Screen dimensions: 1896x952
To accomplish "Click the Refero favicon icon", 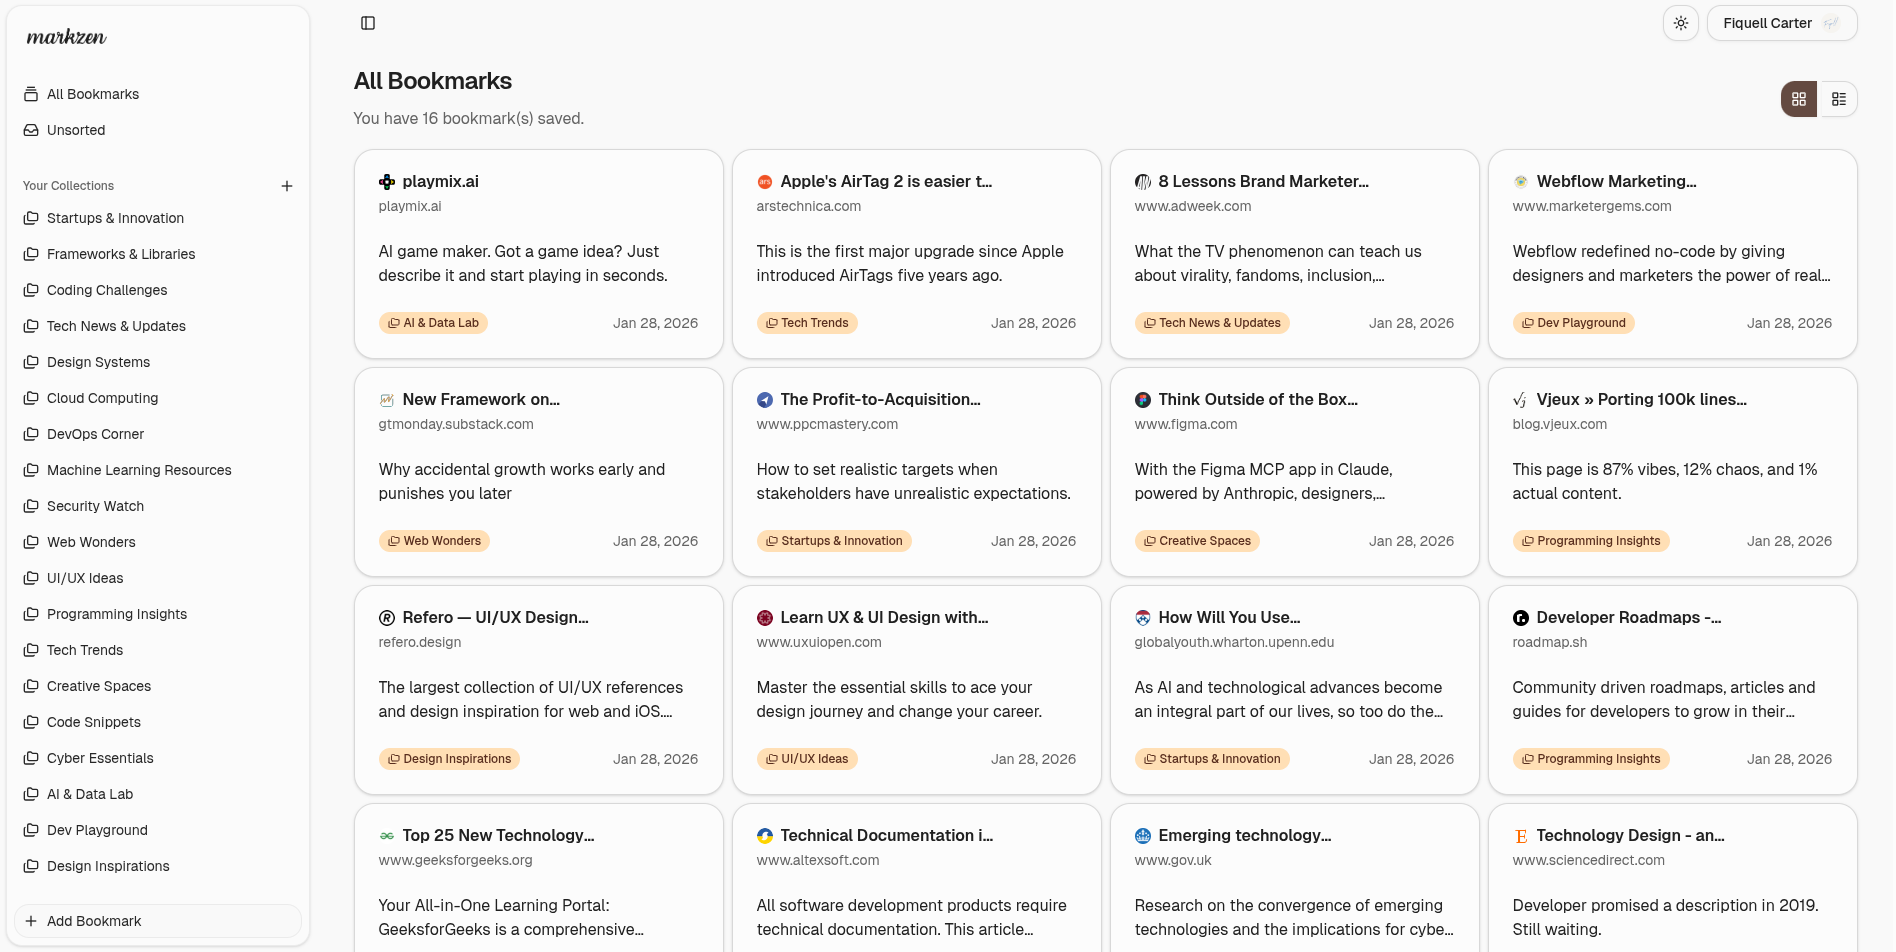I will [387, 618].
